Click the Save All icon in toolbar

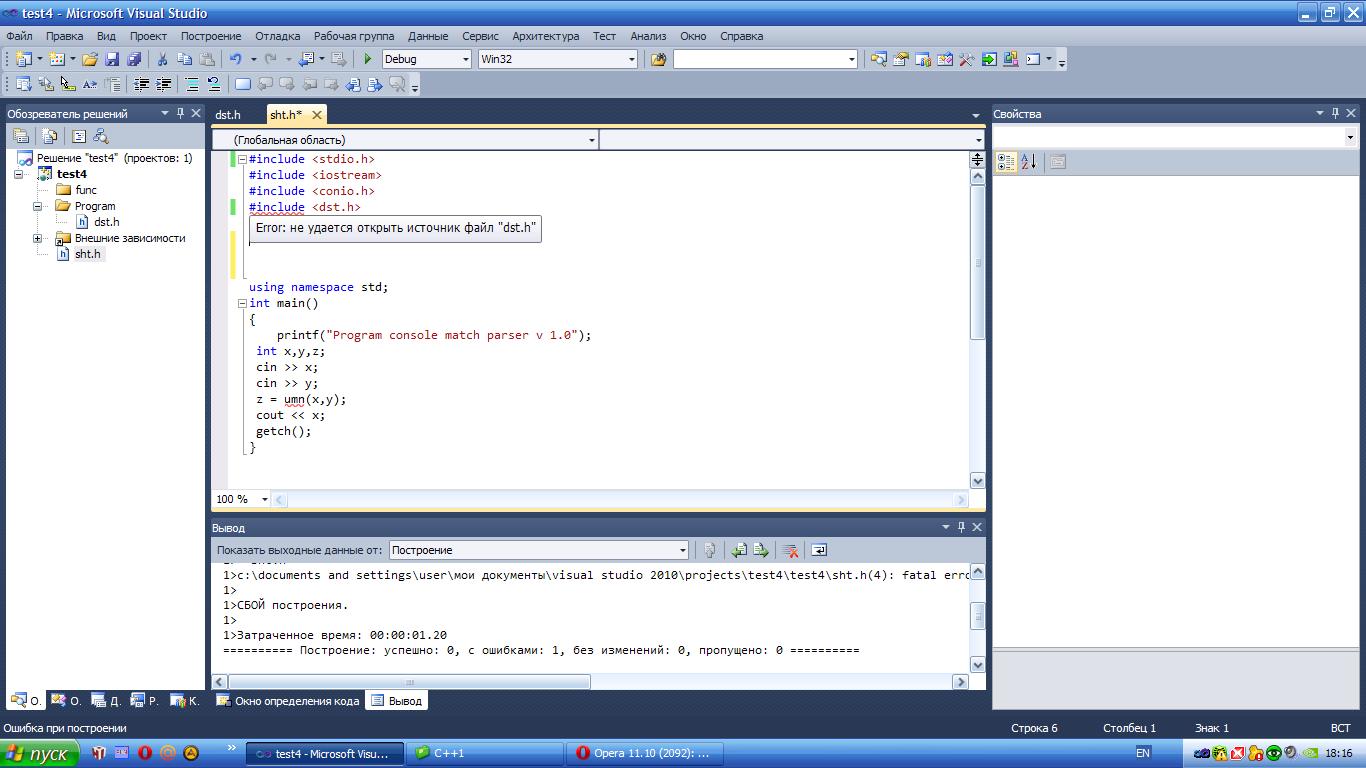click(133, 59)
